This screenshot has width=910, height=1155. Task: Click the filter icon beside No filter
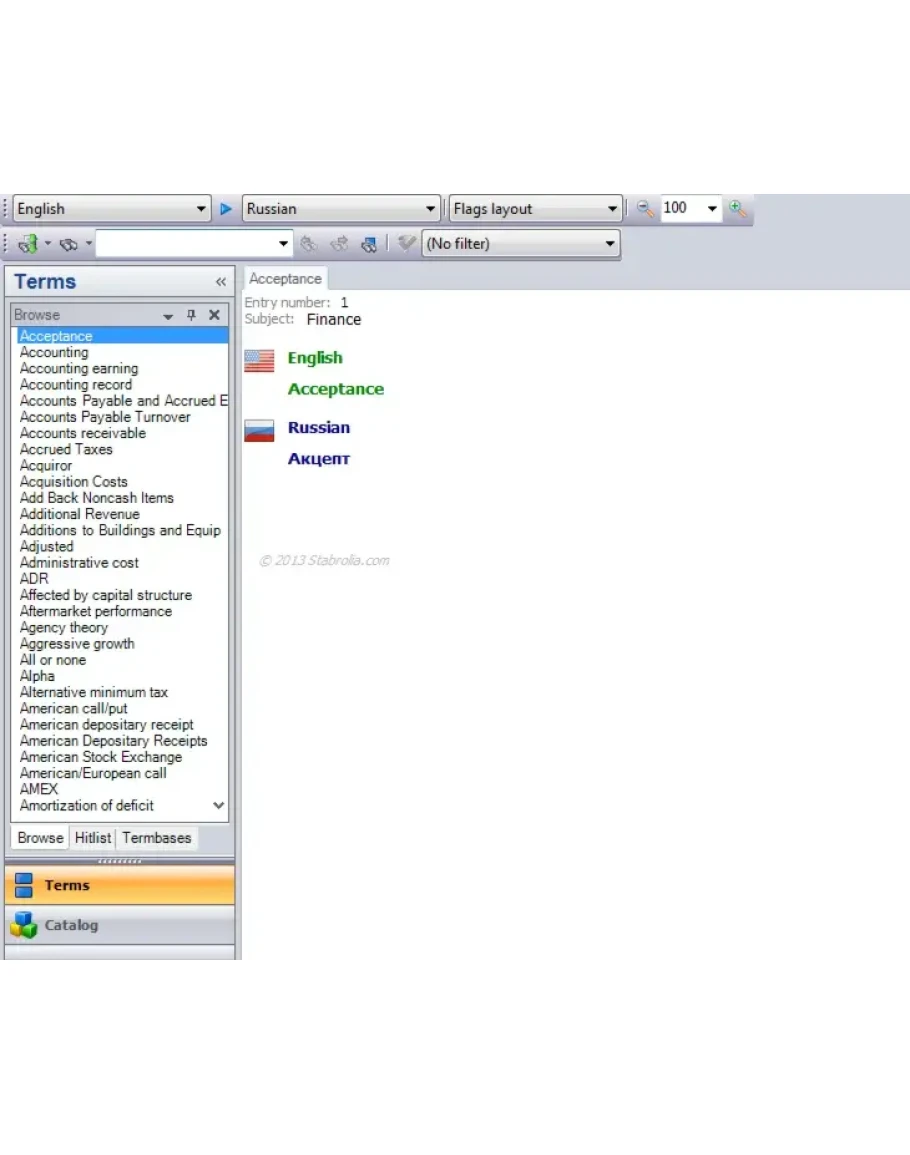406,243
